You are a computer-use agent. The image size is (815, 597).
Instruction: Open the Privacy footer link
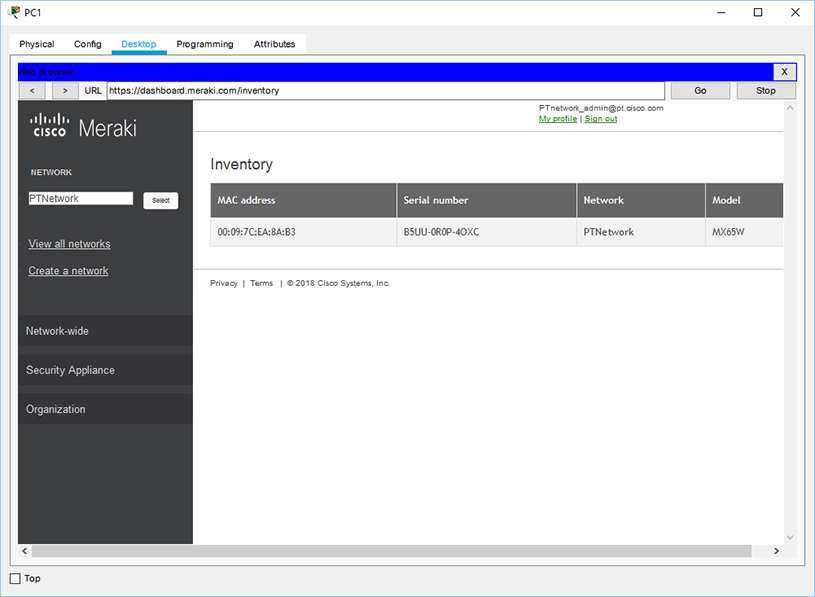224,283
